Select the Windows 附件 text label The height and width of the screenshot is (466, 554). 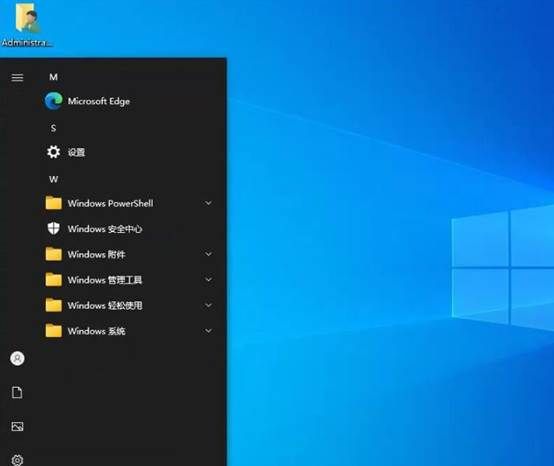(x=96, y=254)
